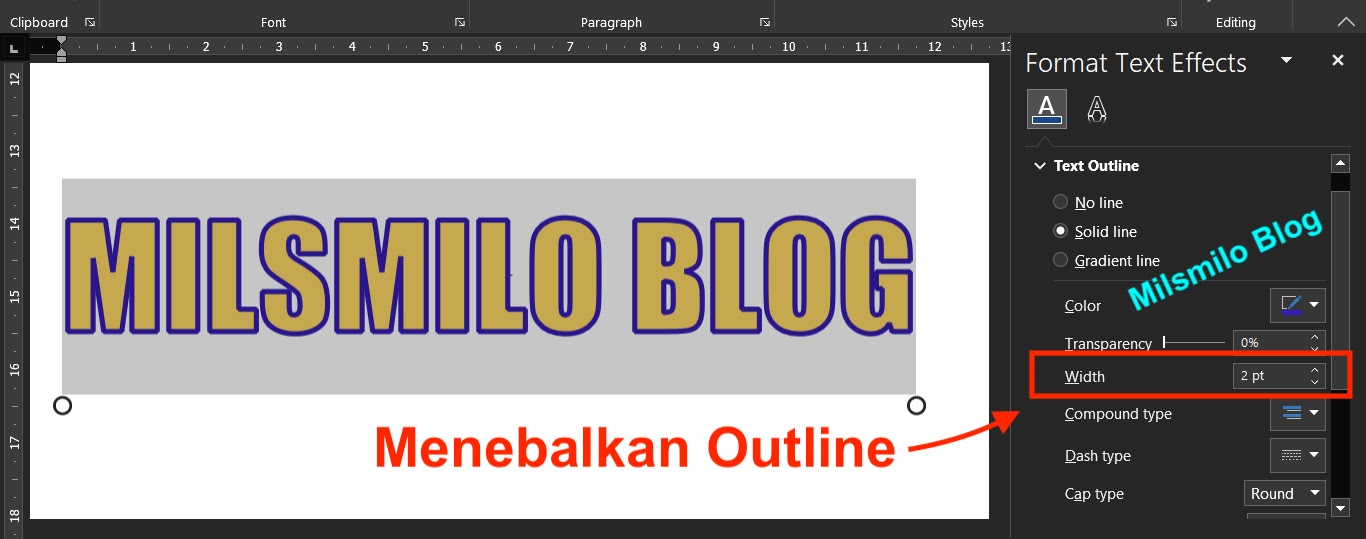Image resolution: width=1366 pixels, height=539 pixels.
Task: Click the Editing group label
Action: (1236, 22)
